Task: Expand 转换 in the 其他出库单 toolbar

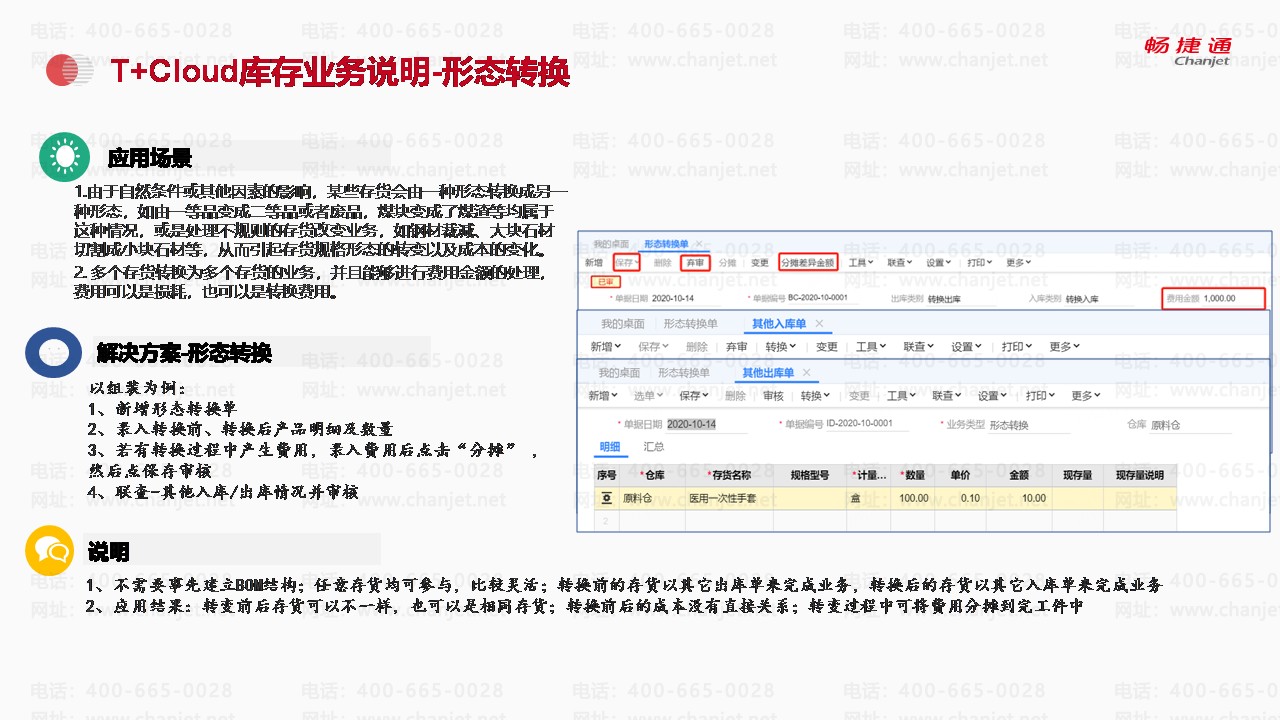Action: tap(816, 396)
